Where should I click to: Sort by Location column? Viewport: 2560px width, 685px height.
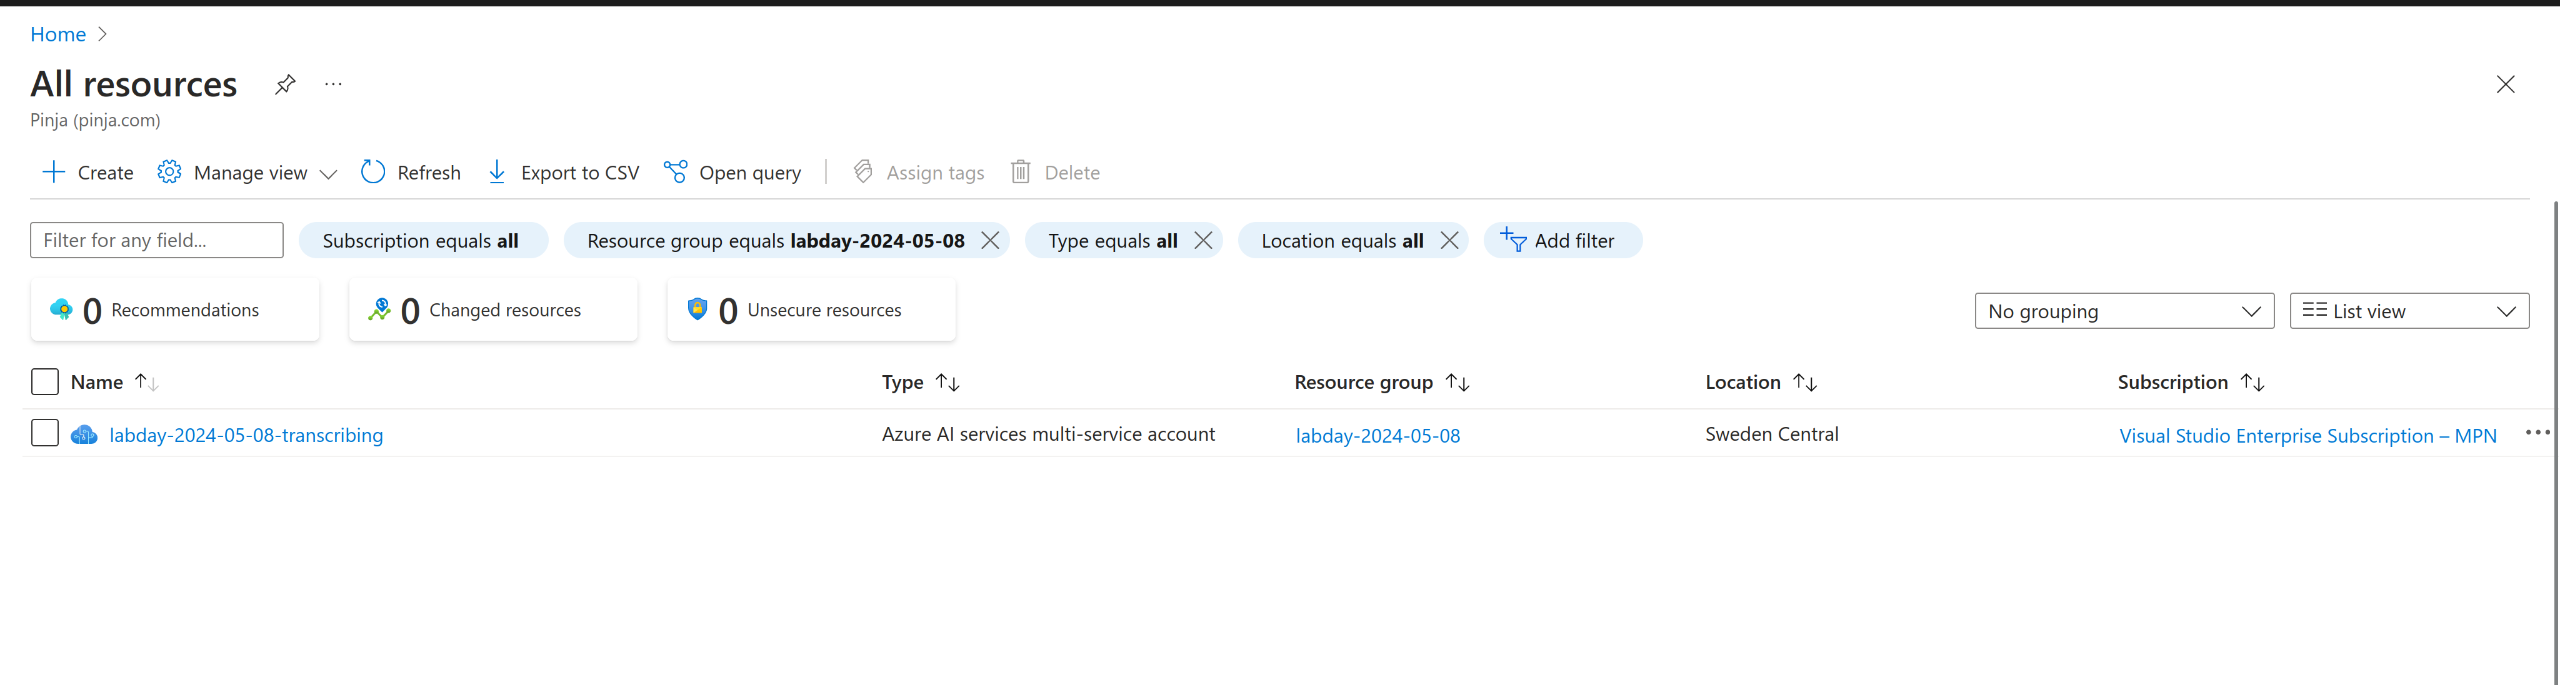point(1760,382)
